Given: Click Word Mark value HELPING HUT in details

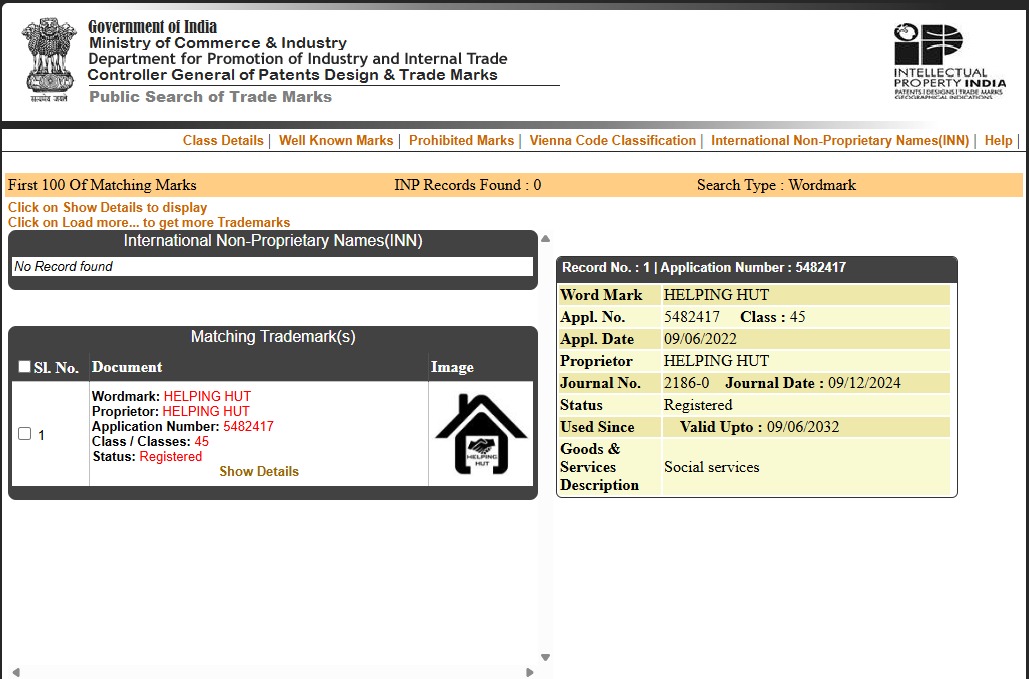Looking at the screenshot, I should coord(716,295).
